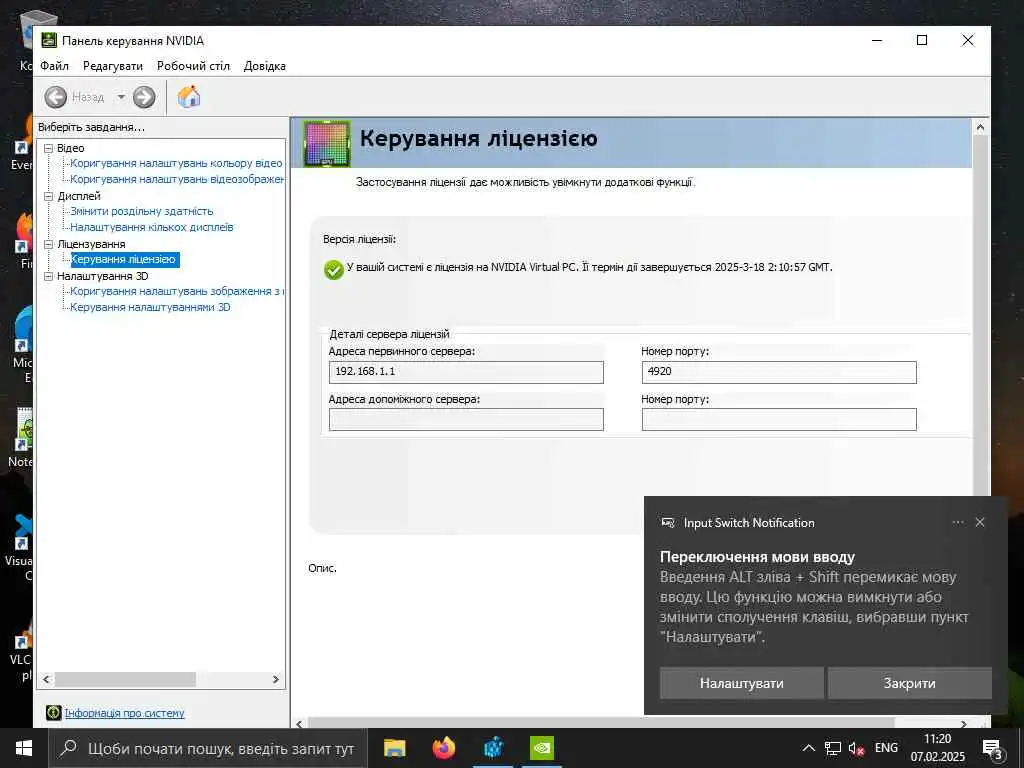Image resolution: width=1024 pixels, height=768 pixels.
Task: Switch input language via ENG indicator
Action: [886, 748]
